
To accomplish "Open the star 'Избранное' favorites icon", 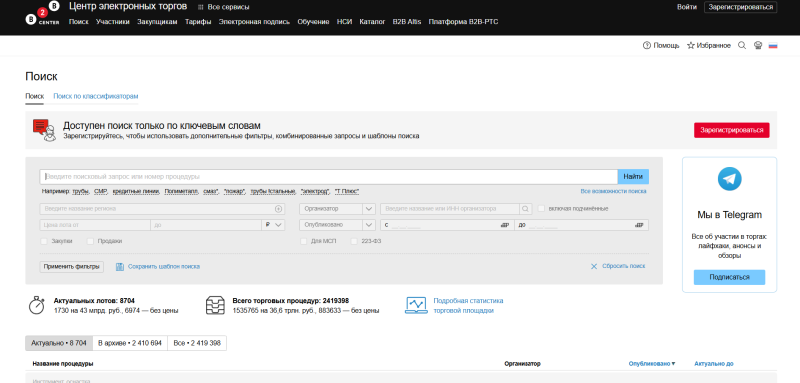I will [x=691, y=45].
